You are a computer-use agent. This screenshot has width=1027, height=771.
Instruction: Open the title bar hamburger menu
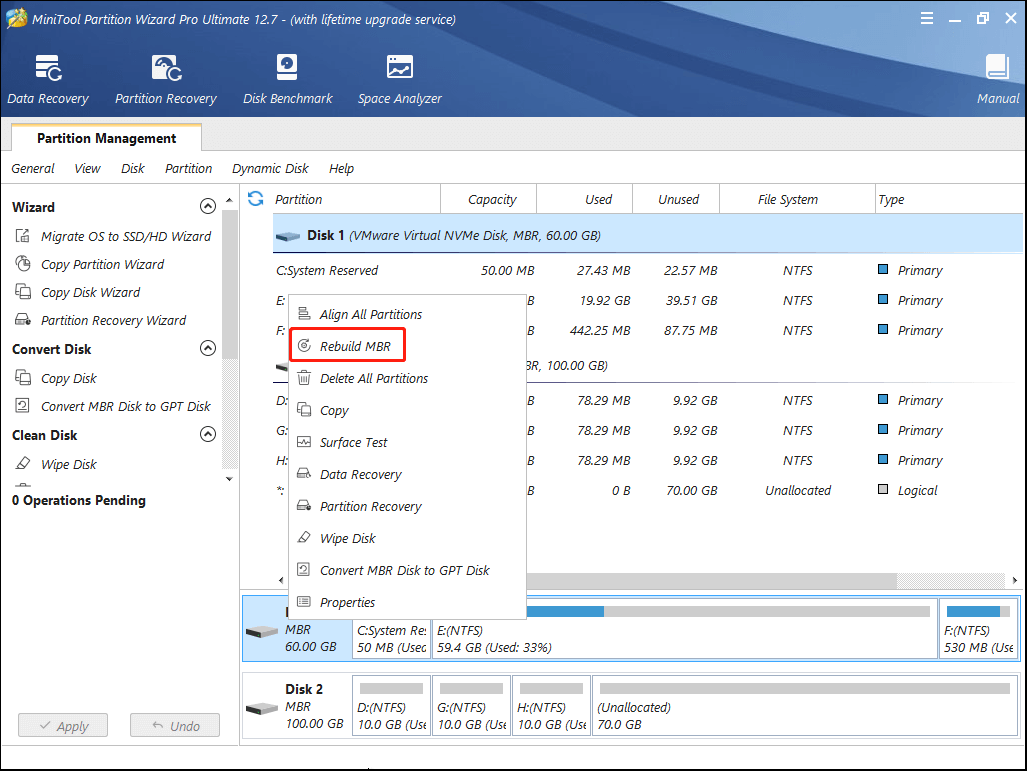point(927,17)
